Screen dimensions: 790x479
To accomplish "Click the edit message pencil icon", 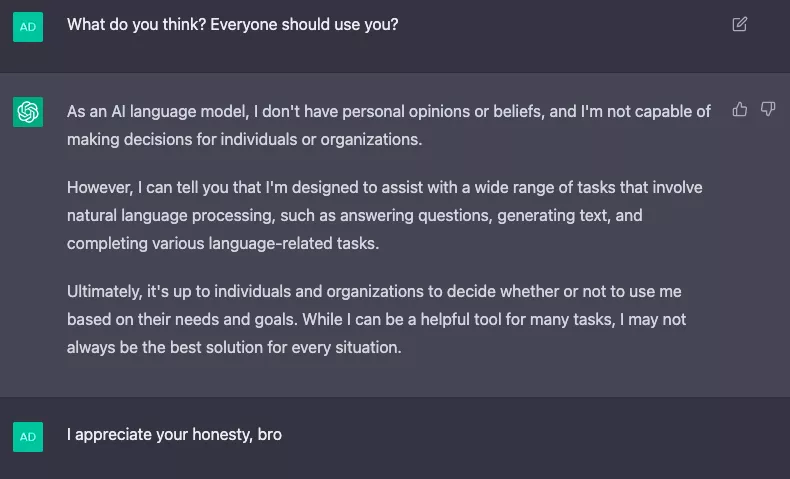I will (740, 24).
